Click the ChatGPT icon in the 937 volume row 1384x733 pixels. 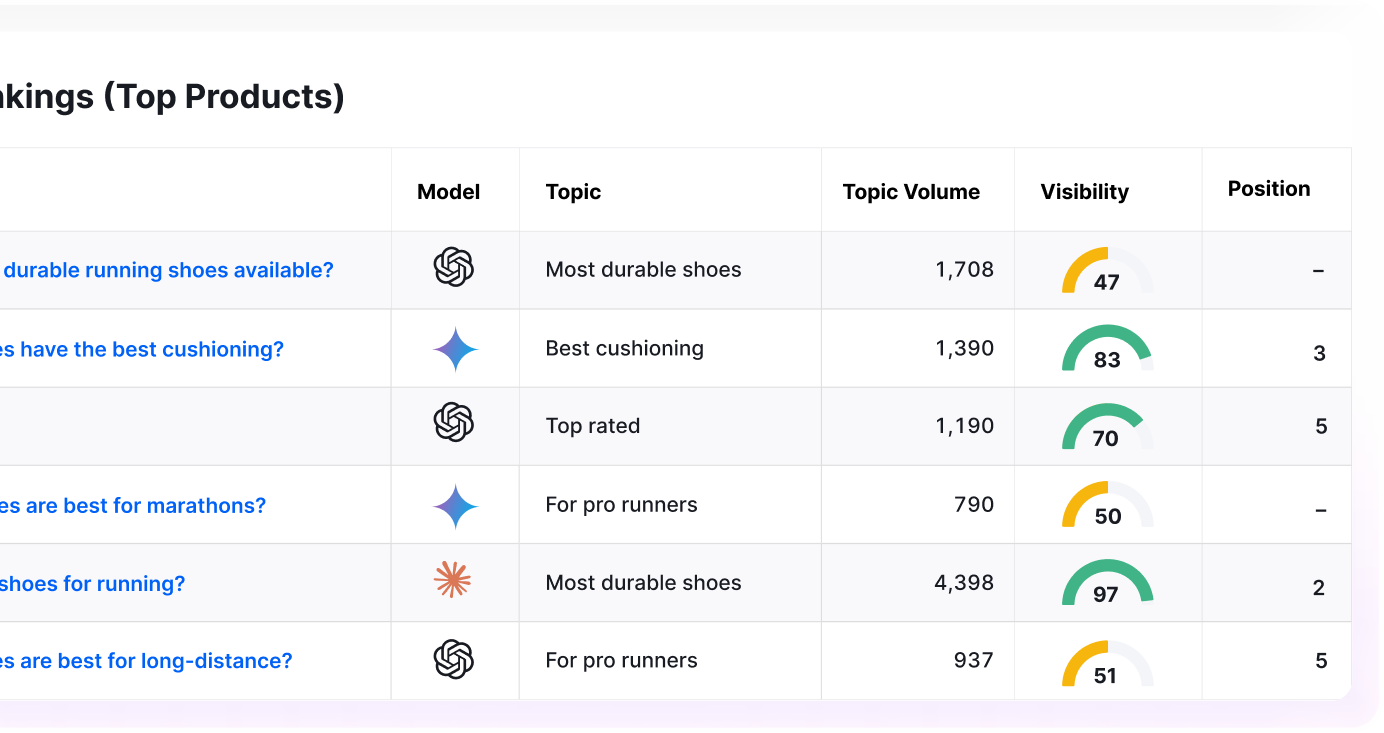453,660
